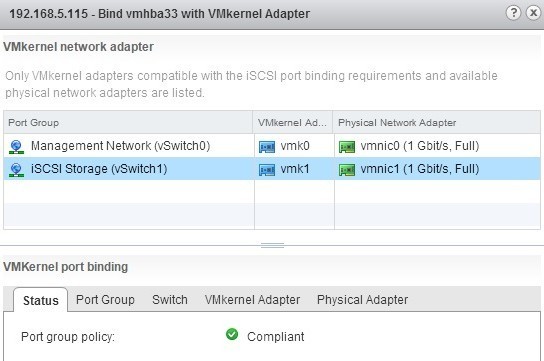The image size is (544, 361).
Task: Close the Bind vmhba33 dialog
Action: [x=534, y=13]
